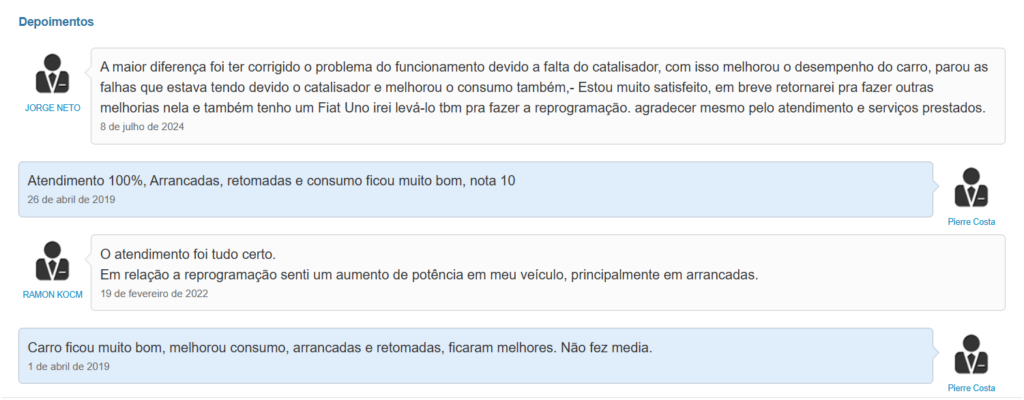Click Pierre Costa's avatar beside the 'Carro ficou muito bom' testimonial

point(971,355)
